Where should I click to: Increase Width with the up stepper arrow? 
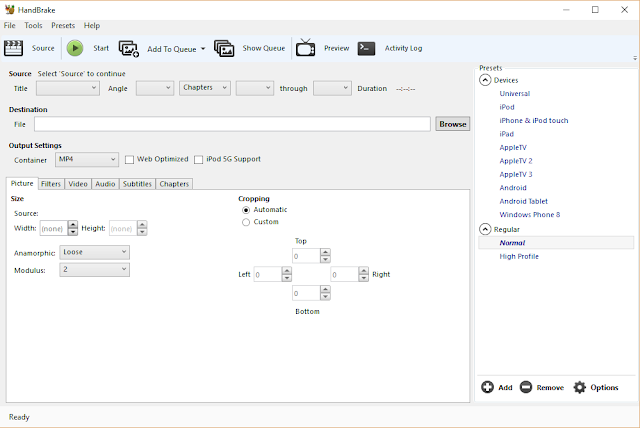(x=73, y=224)
